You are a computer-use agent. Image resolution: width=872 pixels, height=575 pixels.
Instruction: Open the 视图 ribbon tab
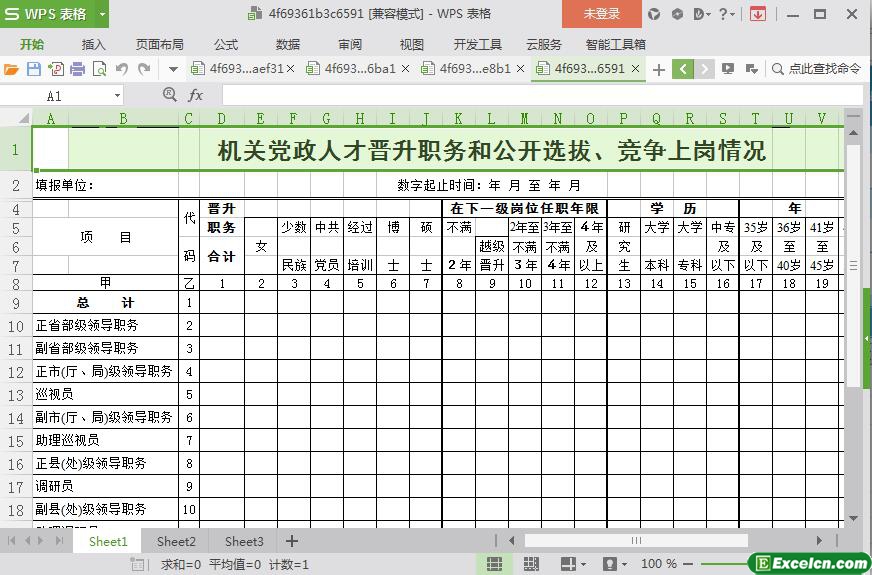tap(412, 44)
